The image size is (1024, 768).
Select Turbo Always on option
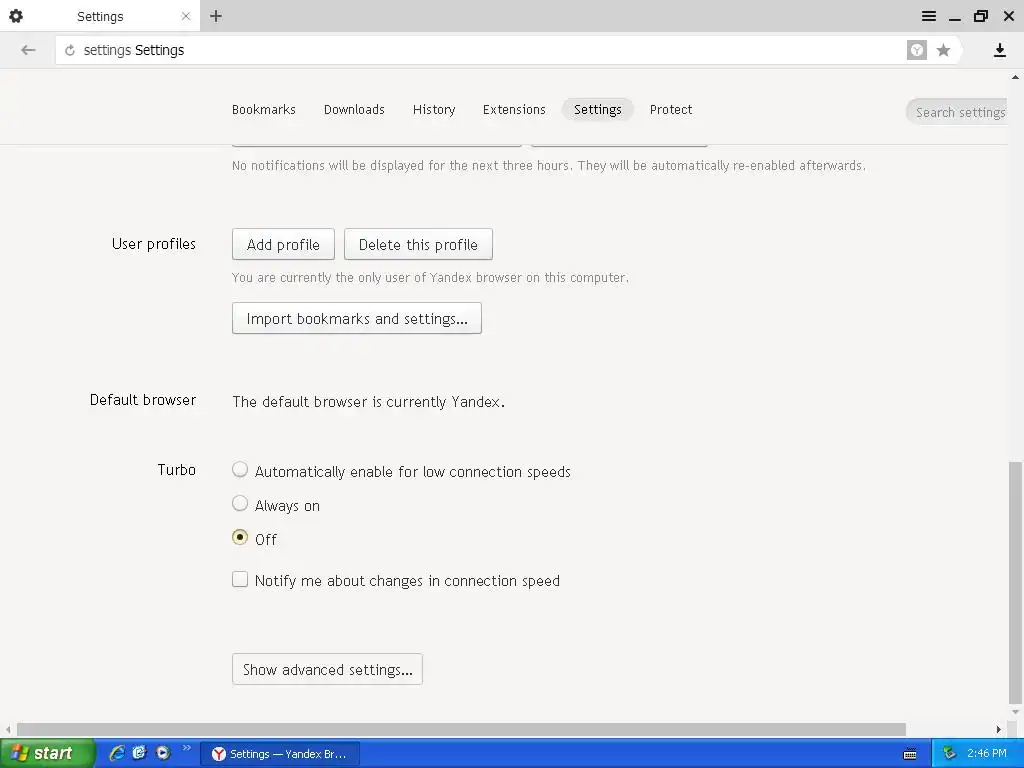(240, 504)
